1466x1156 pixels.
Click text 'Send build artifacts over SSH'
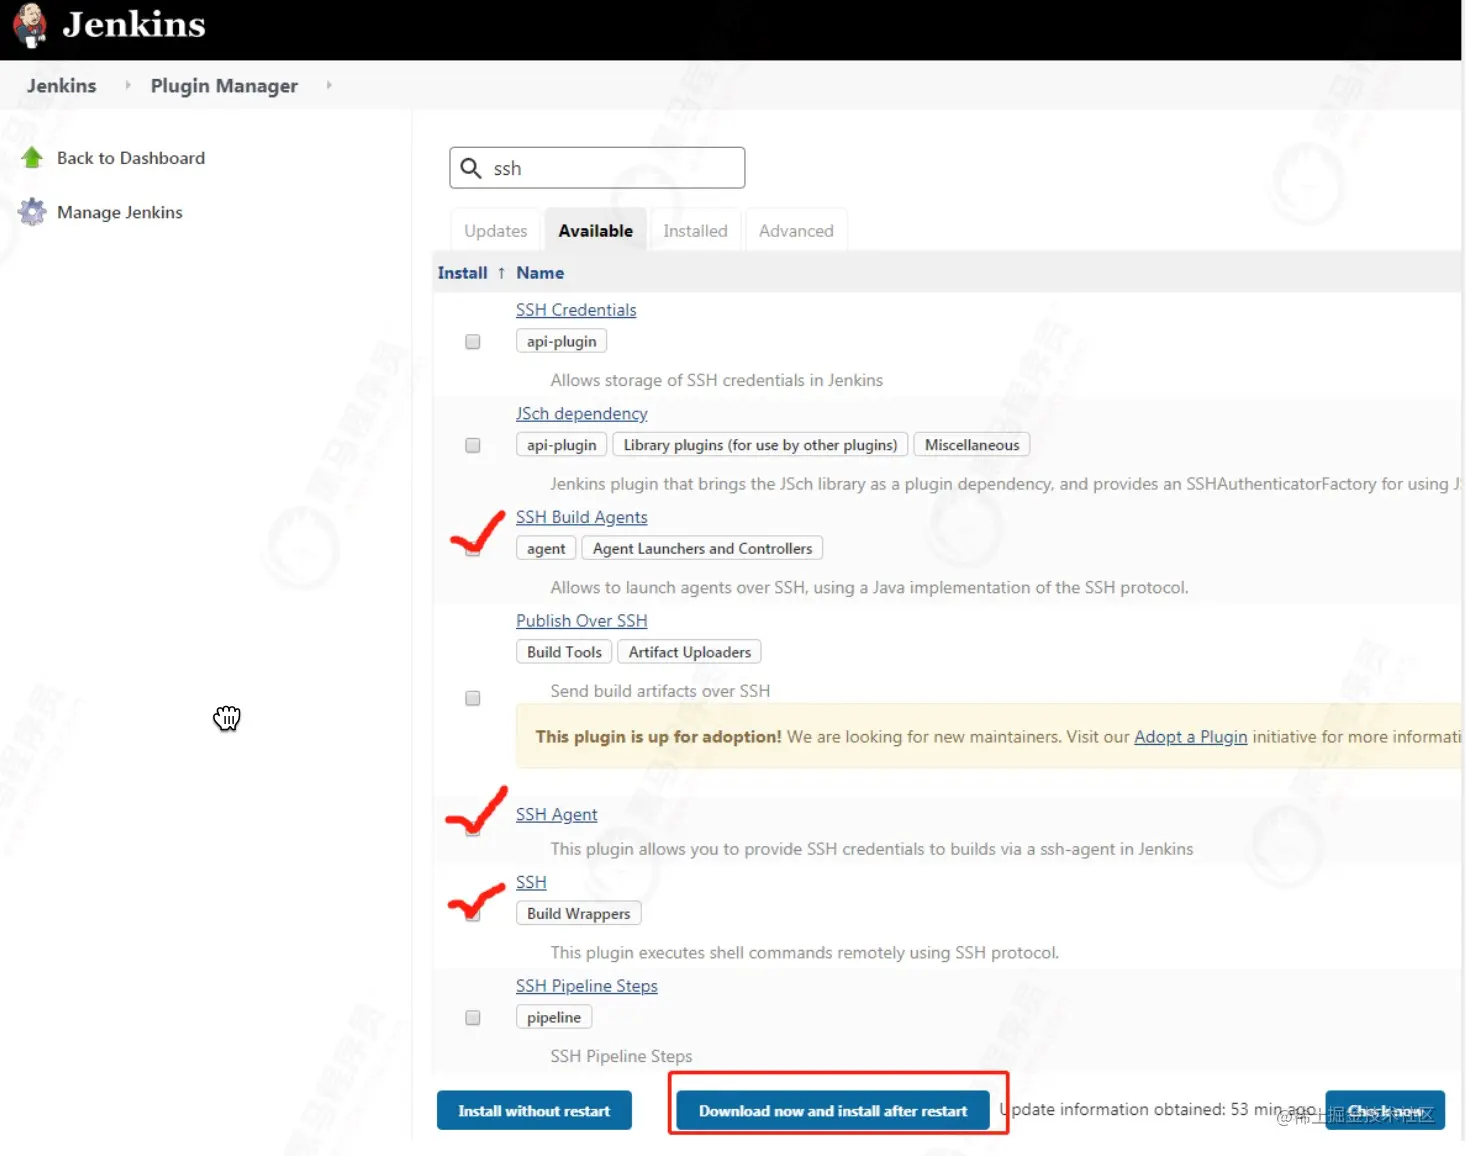[660, 691]
